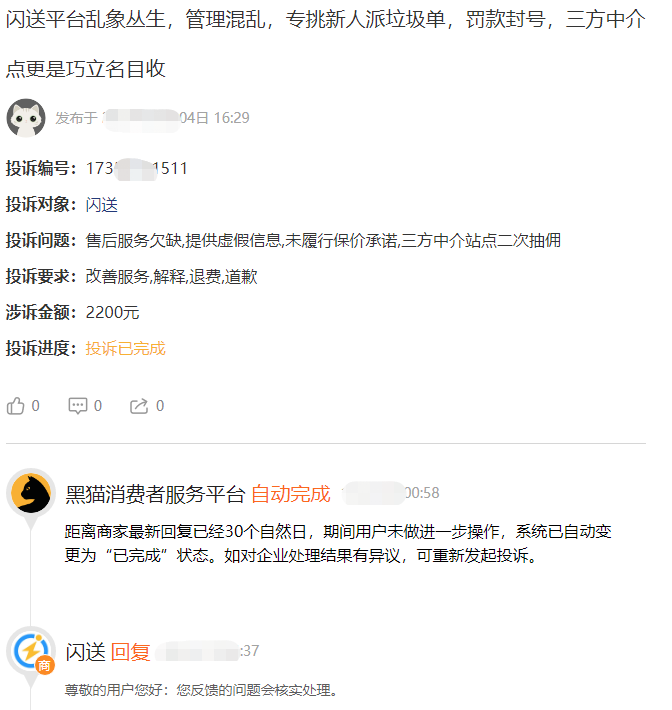Click the 闪送 merchant lightning avatar

31,651
